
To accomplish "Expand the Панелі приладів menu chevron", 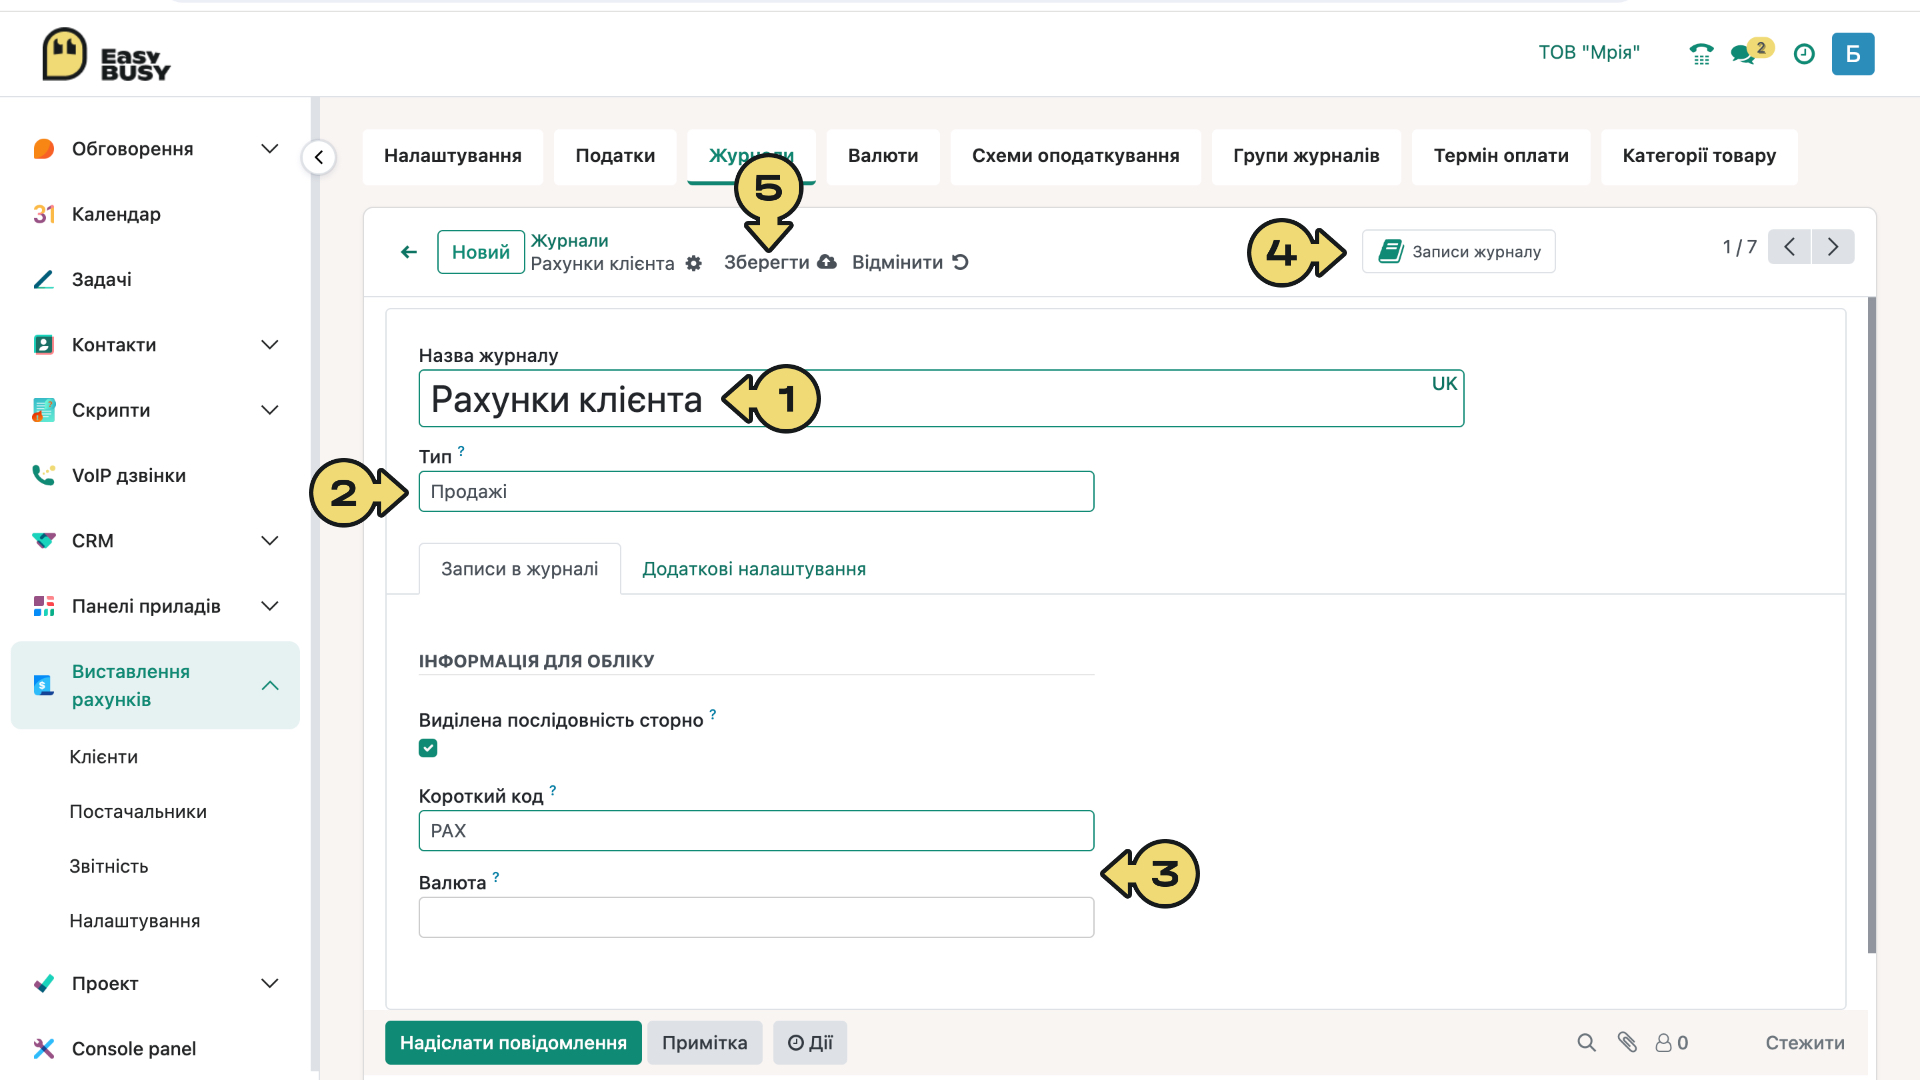I will tap(269, 606).
